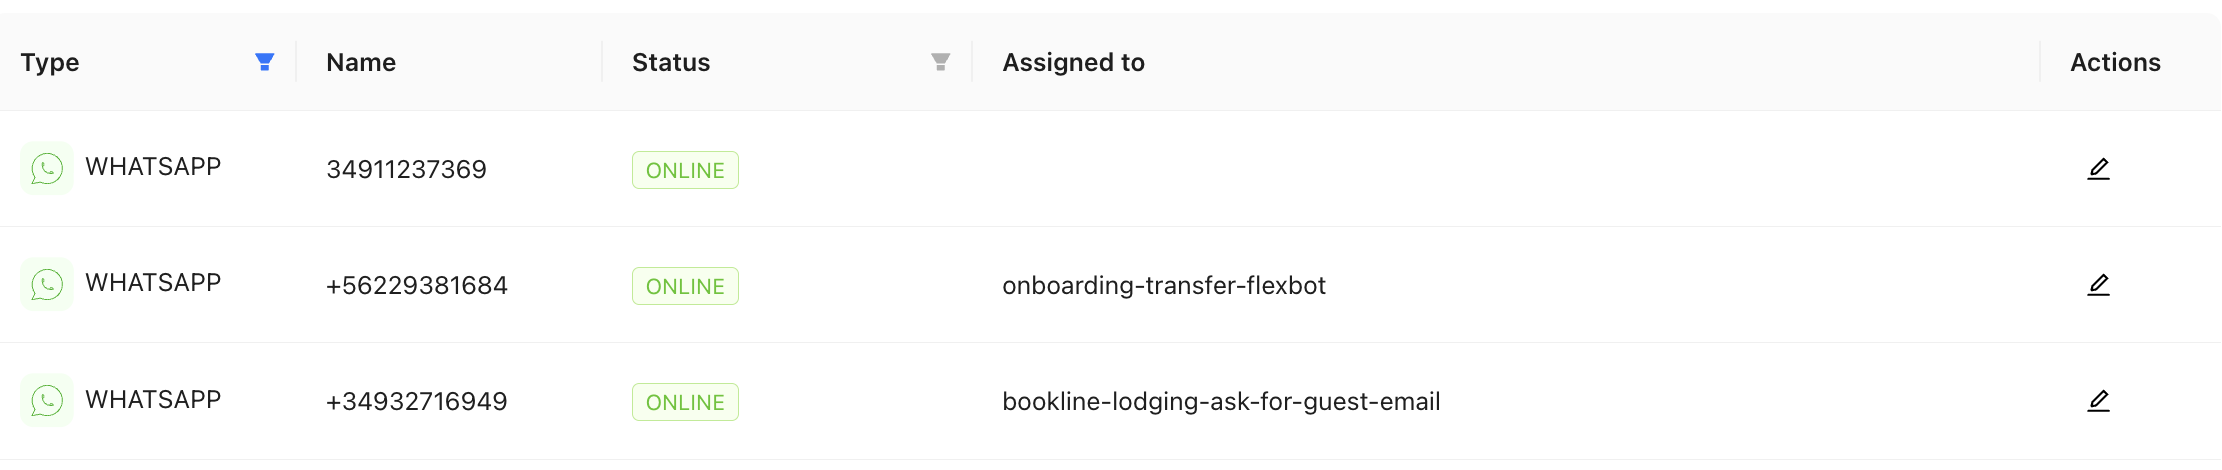The width and height of the screenshot is (2222, 470).
Task: Click WhatsApp icon in first row
Action: point(47,168)
